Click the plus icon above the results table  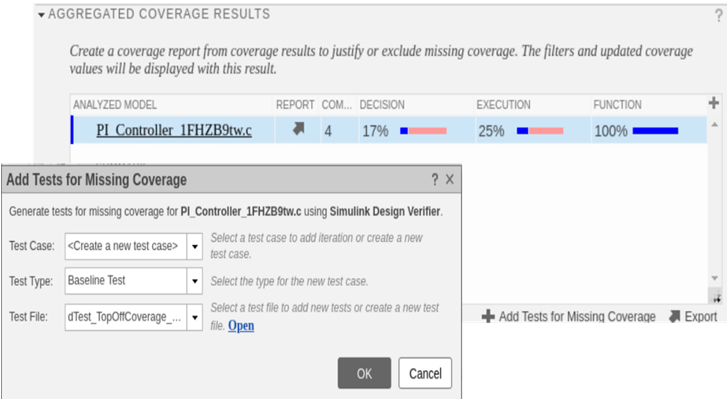(713, 103)
